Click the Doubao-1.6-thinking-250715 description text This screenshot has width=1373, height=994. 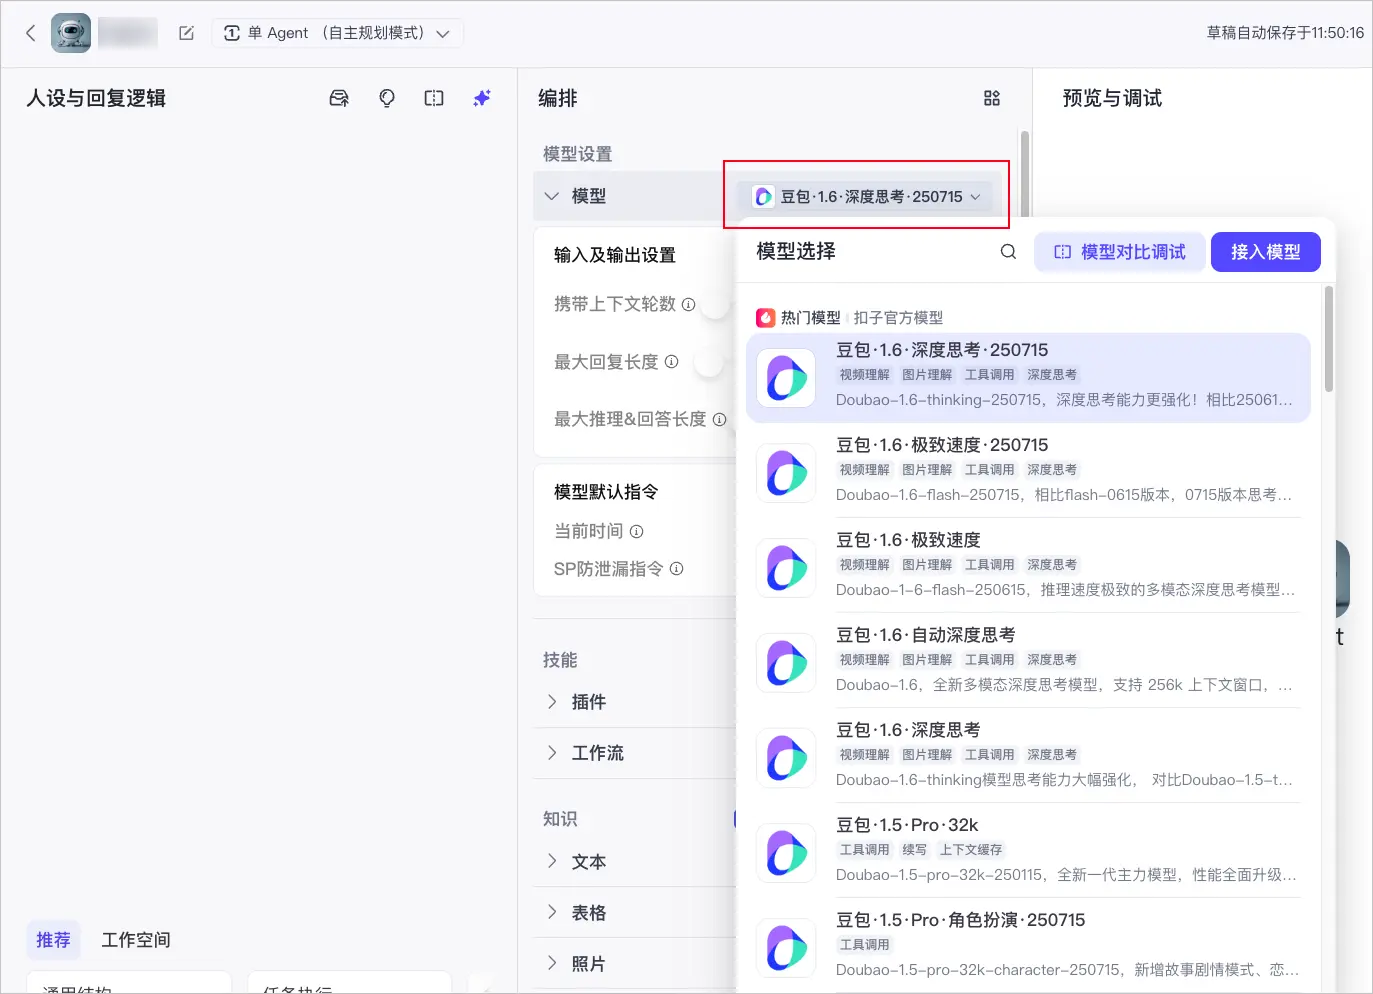(1064, 400)
